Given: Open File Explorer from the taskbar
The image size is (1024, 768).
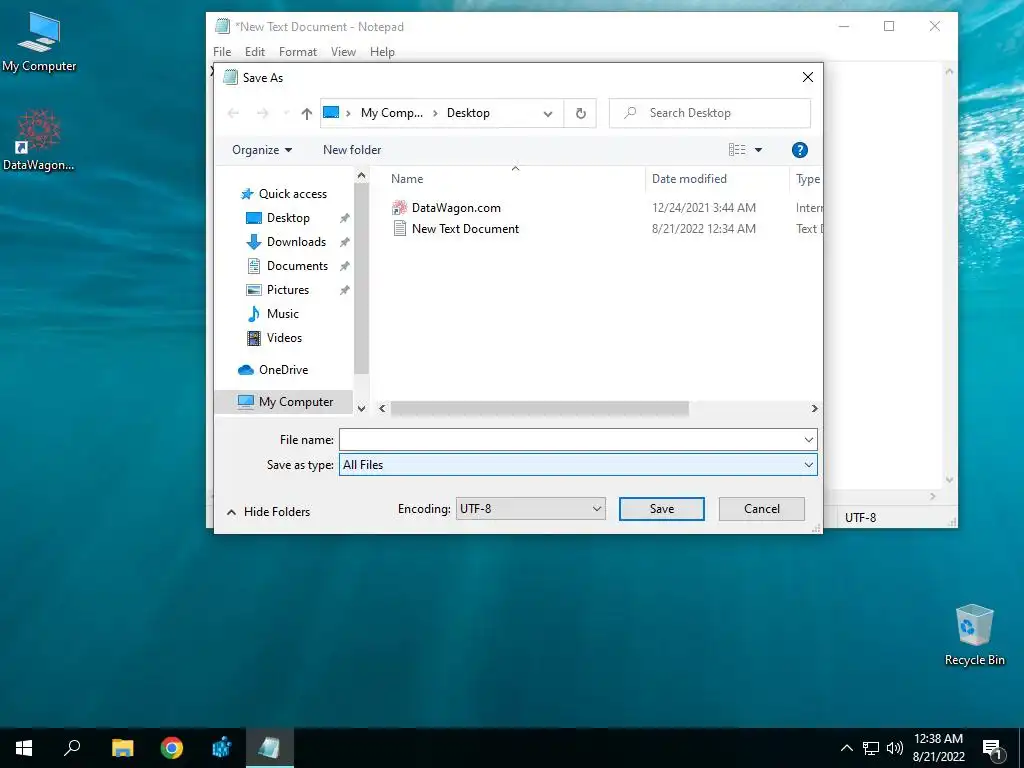Looking at the screenshot, I should (x=122, y=748).
